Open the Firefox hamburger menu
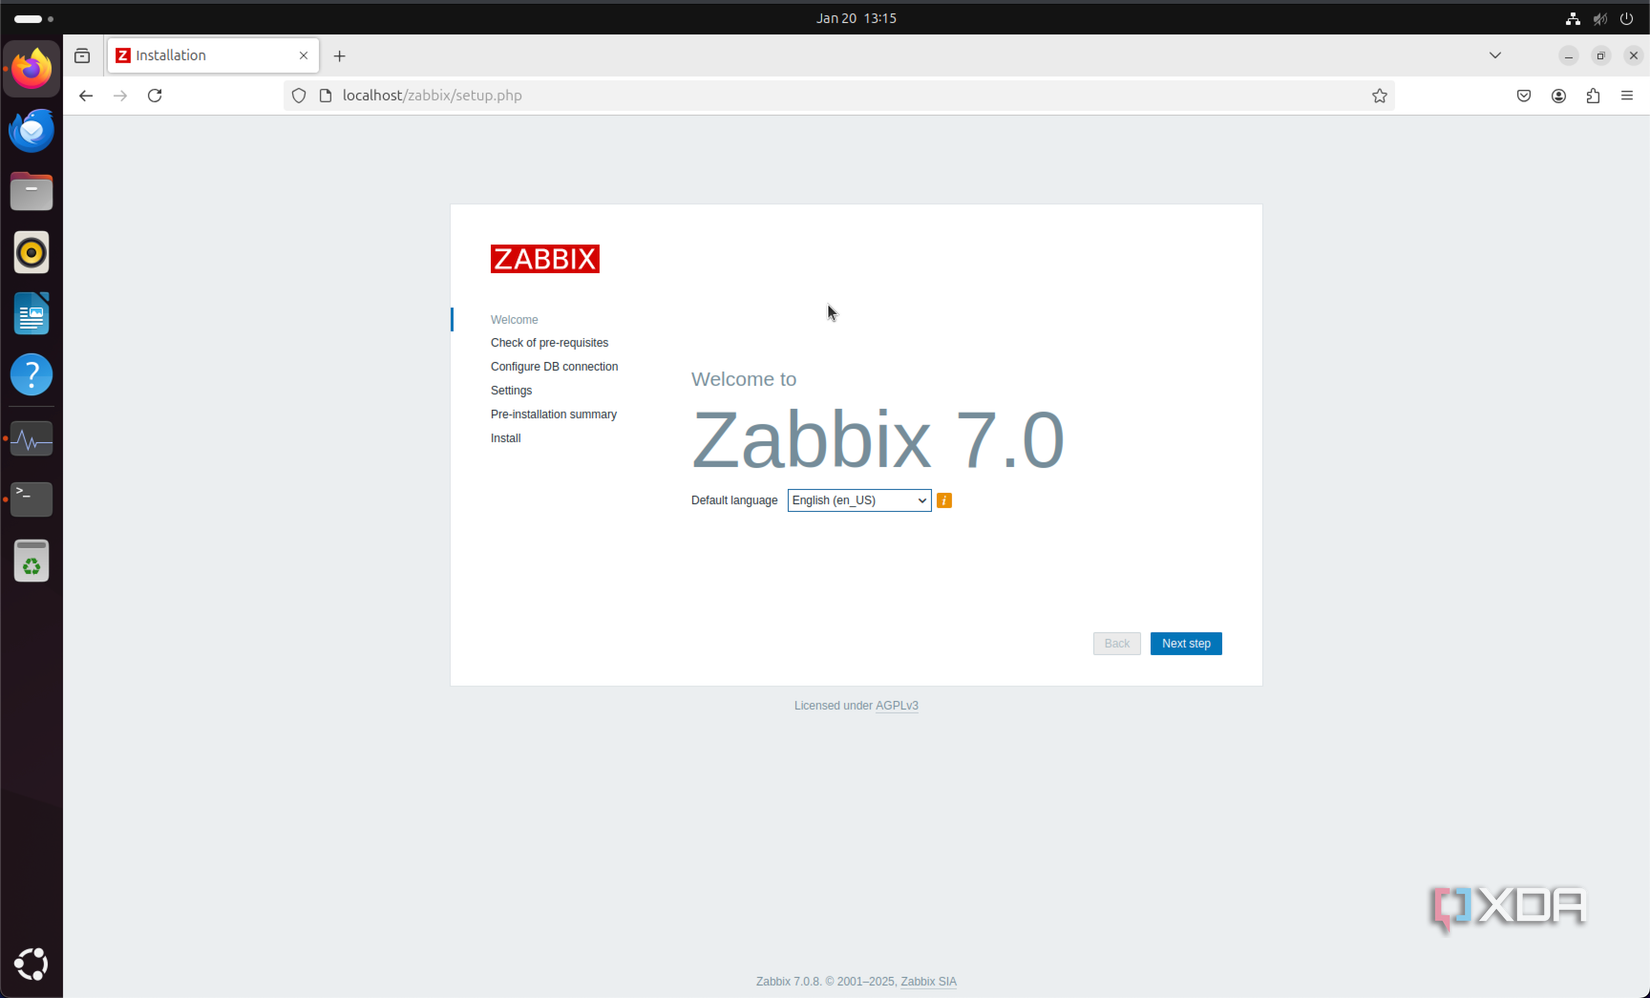 coord(1625,95)
